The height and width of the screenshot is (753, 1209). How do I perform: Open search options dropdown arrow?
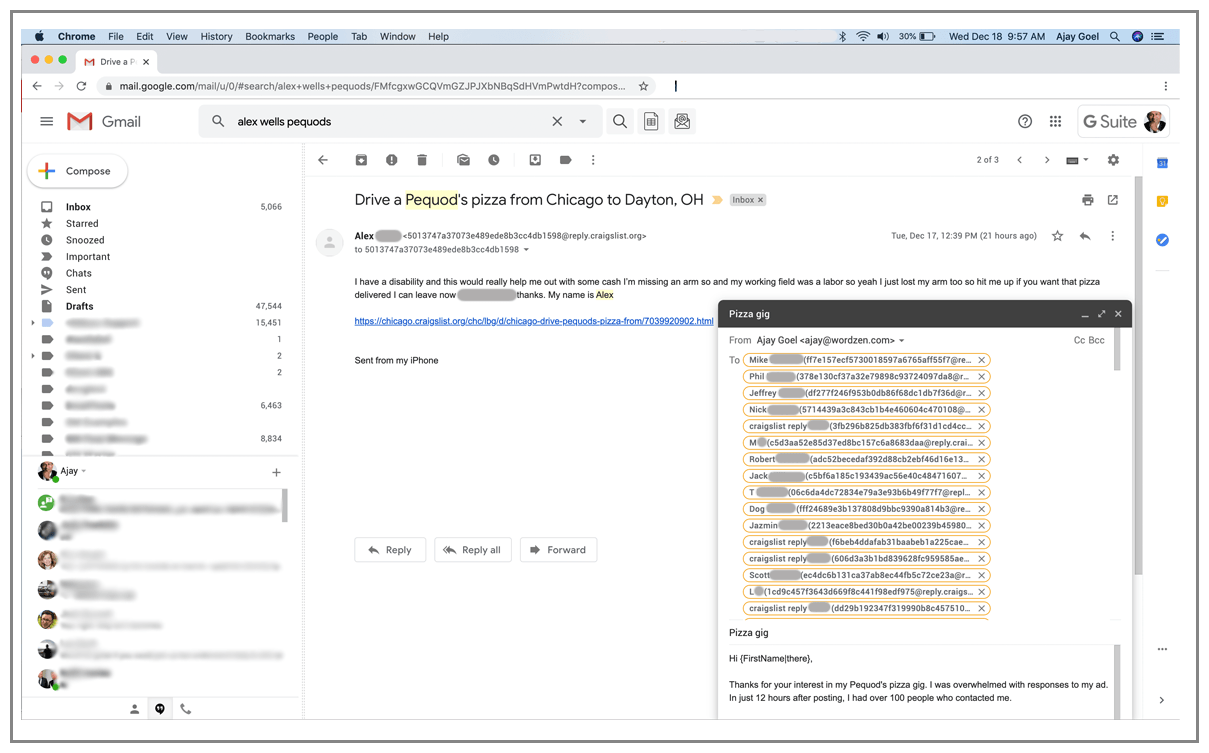583,121
